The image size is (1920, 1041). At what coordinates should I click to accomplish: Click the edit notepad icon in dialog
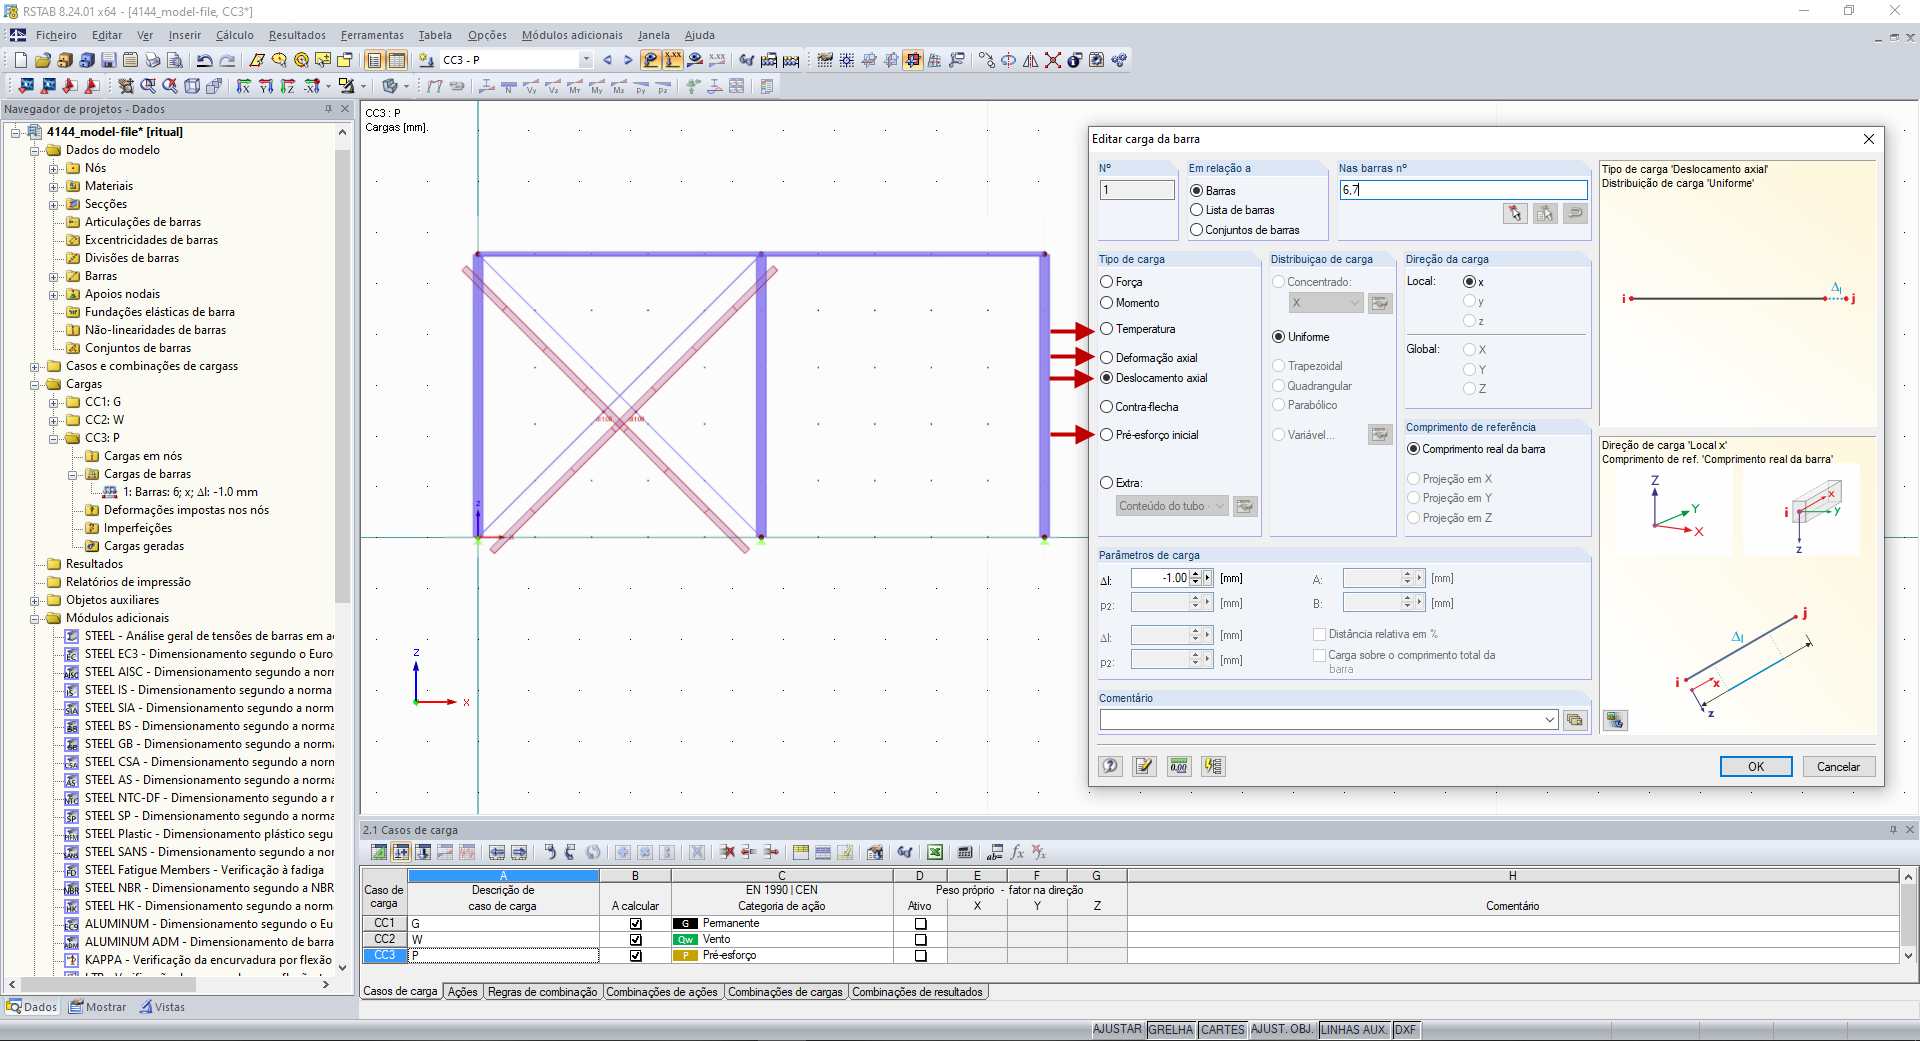pos(1145,766)
